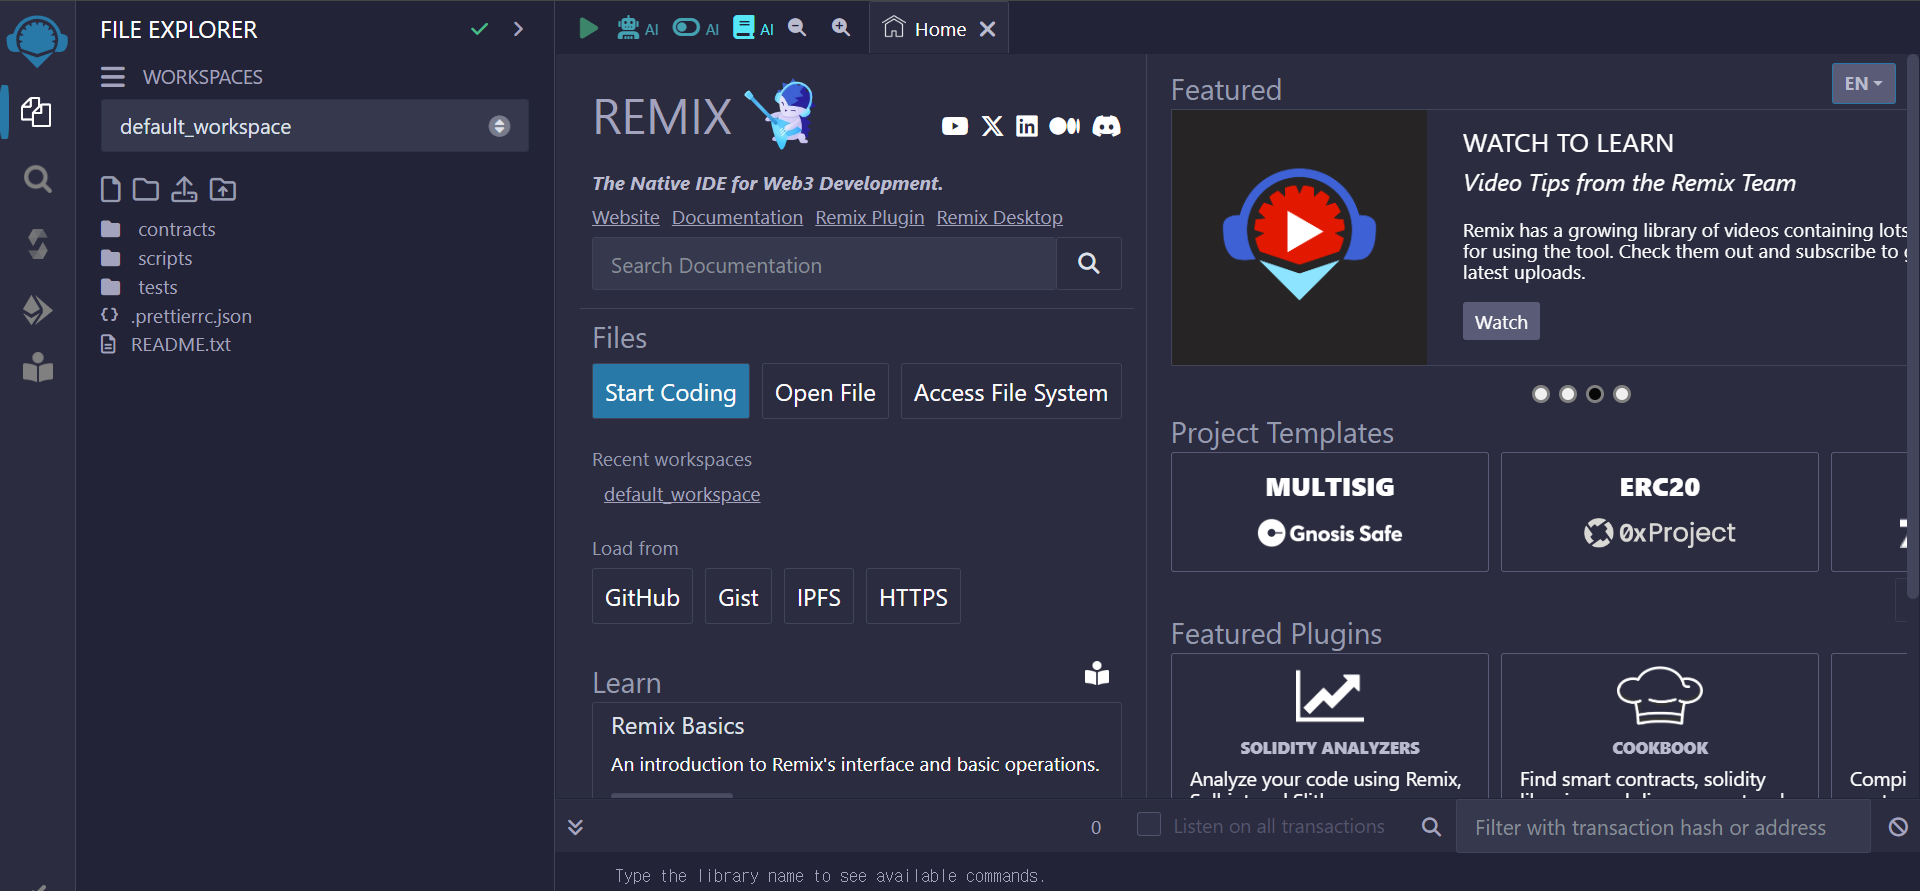Open Remix Discord icon
1920x891 pixels.
click(x=1106, y=126)
